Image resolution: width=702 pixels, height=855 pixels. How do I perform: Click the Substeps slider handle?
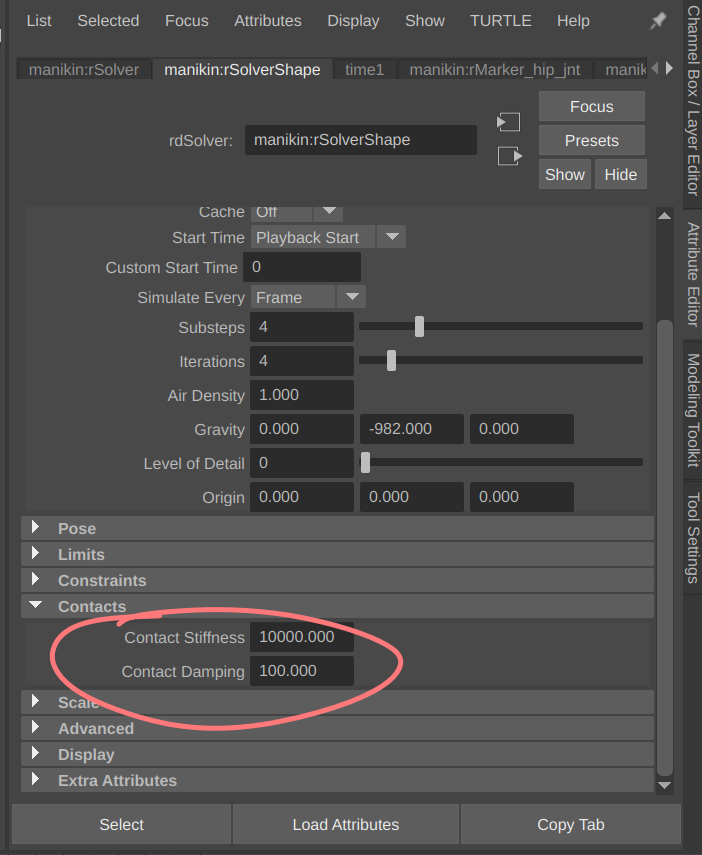tap(419, 327)
